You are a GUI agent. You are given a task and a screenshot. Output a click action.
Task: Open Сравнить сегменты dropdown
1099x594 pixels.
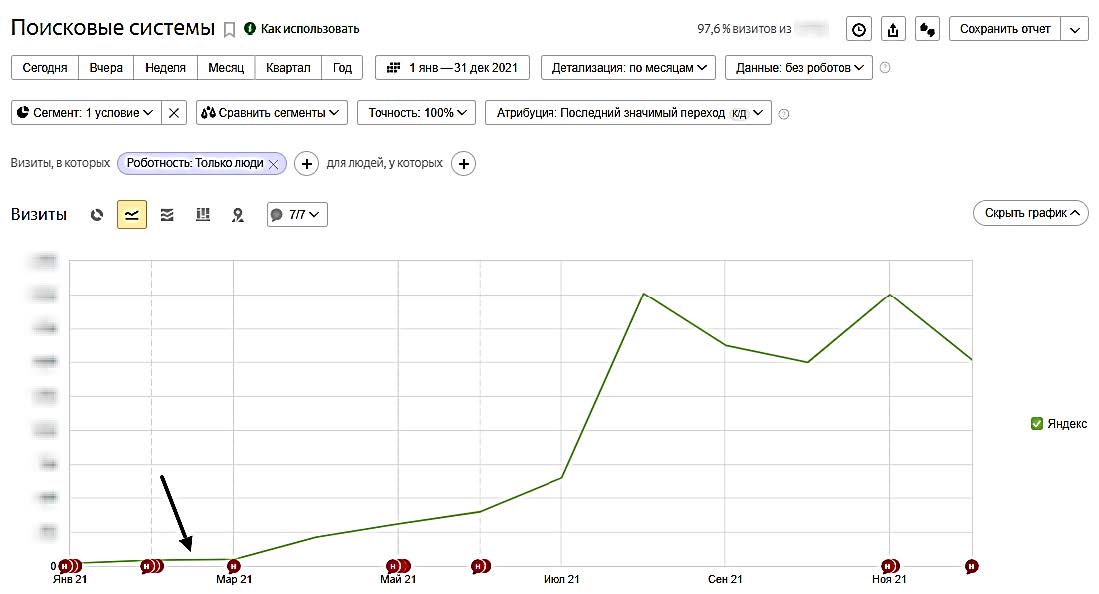[272, 113]
